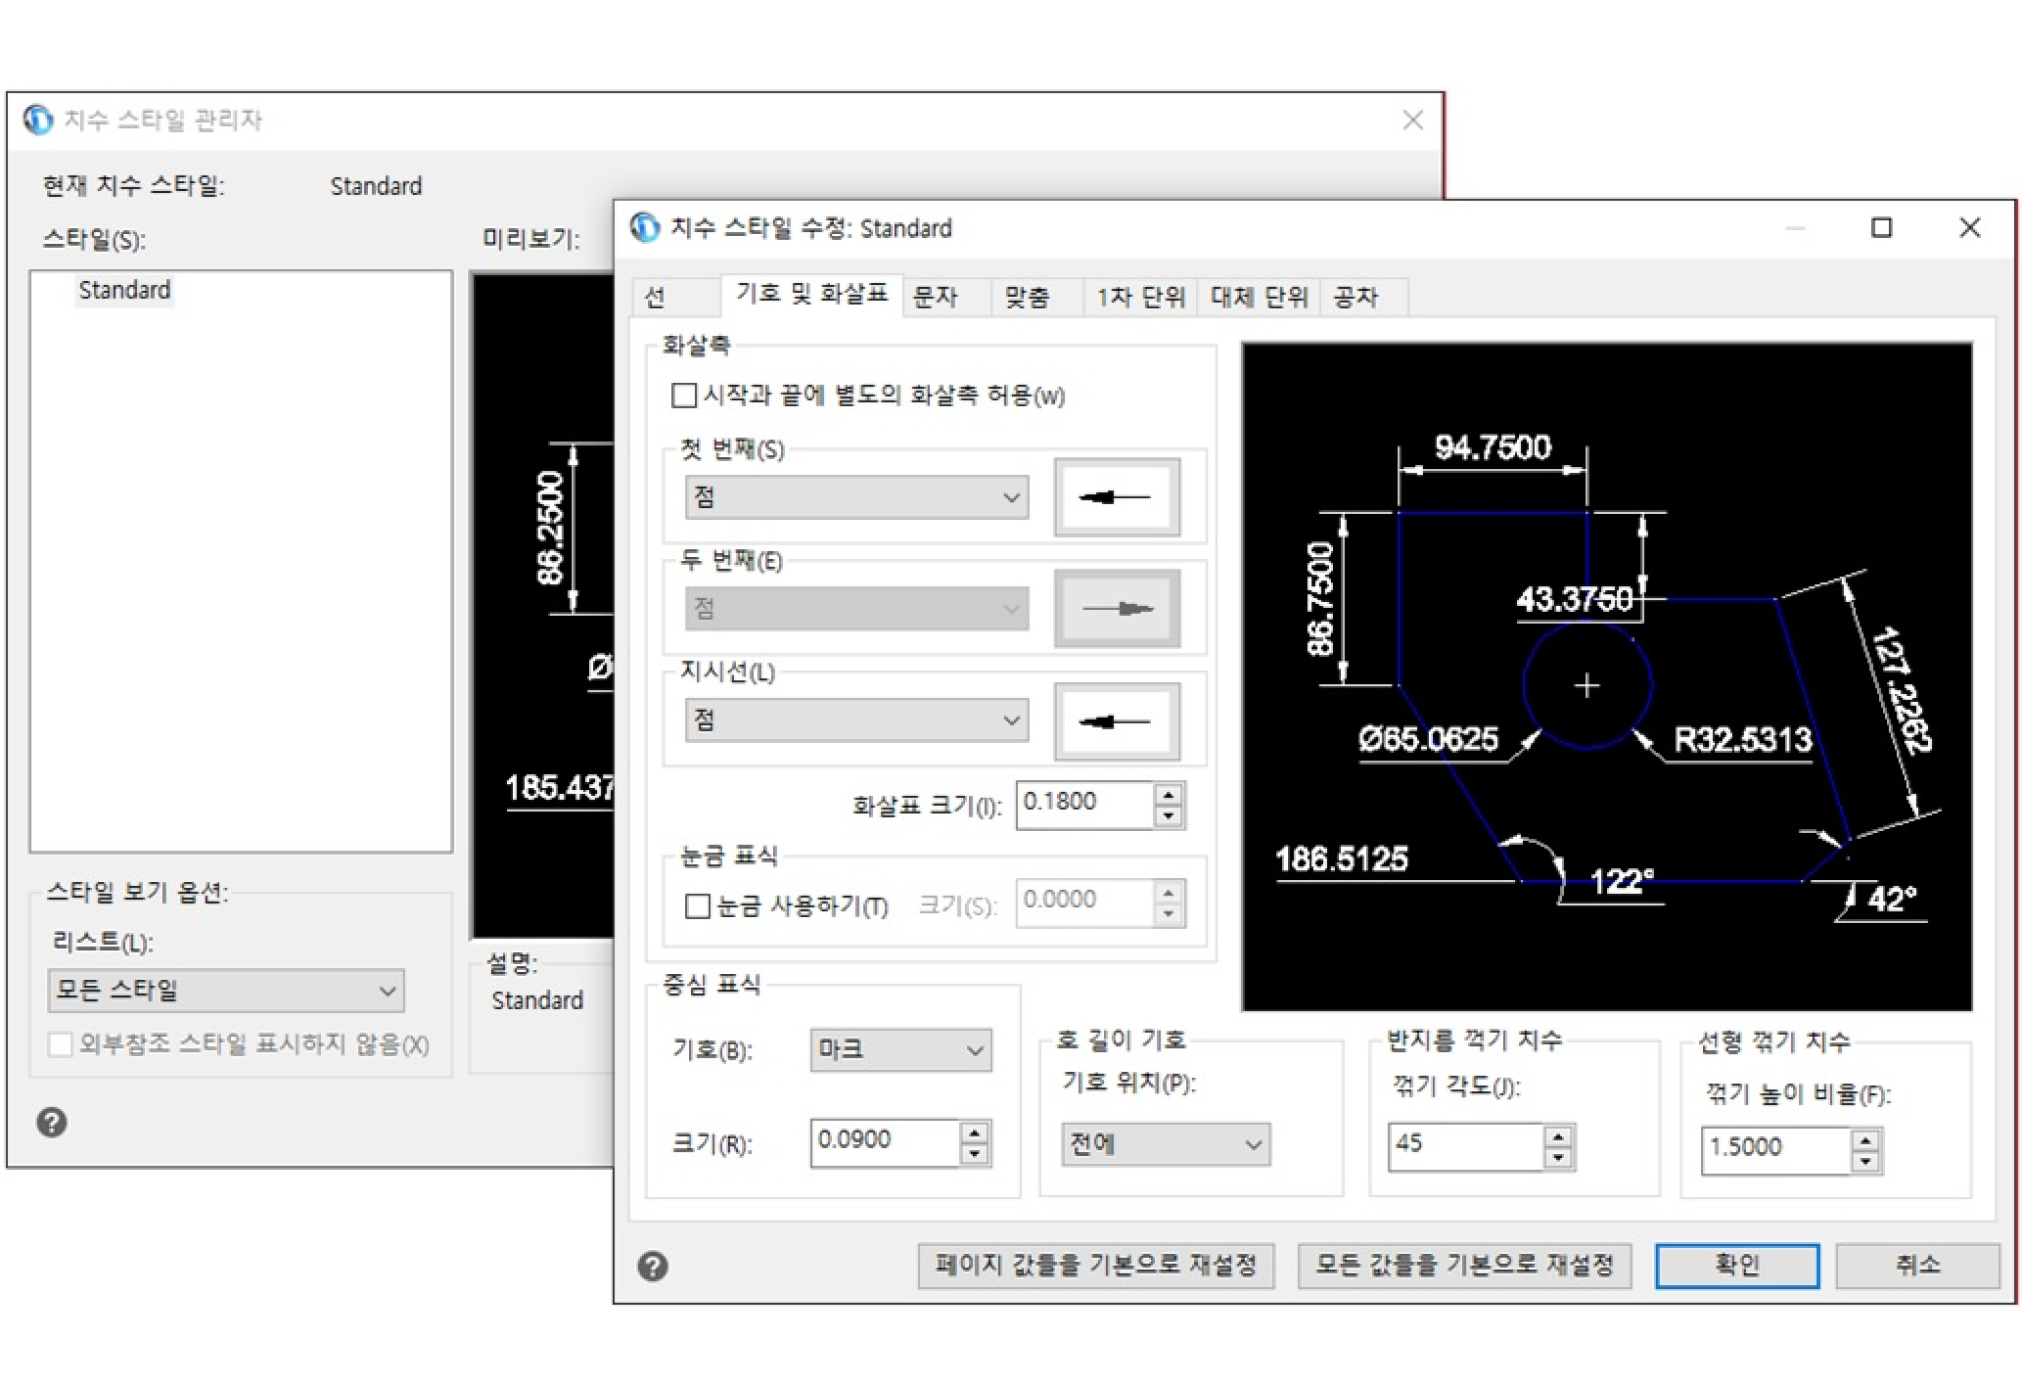Viewport: 2022px width, 1392px height.
Task: Increase 꺾기 높이 비율 with the up spinner
Action: point(1865,1140)
